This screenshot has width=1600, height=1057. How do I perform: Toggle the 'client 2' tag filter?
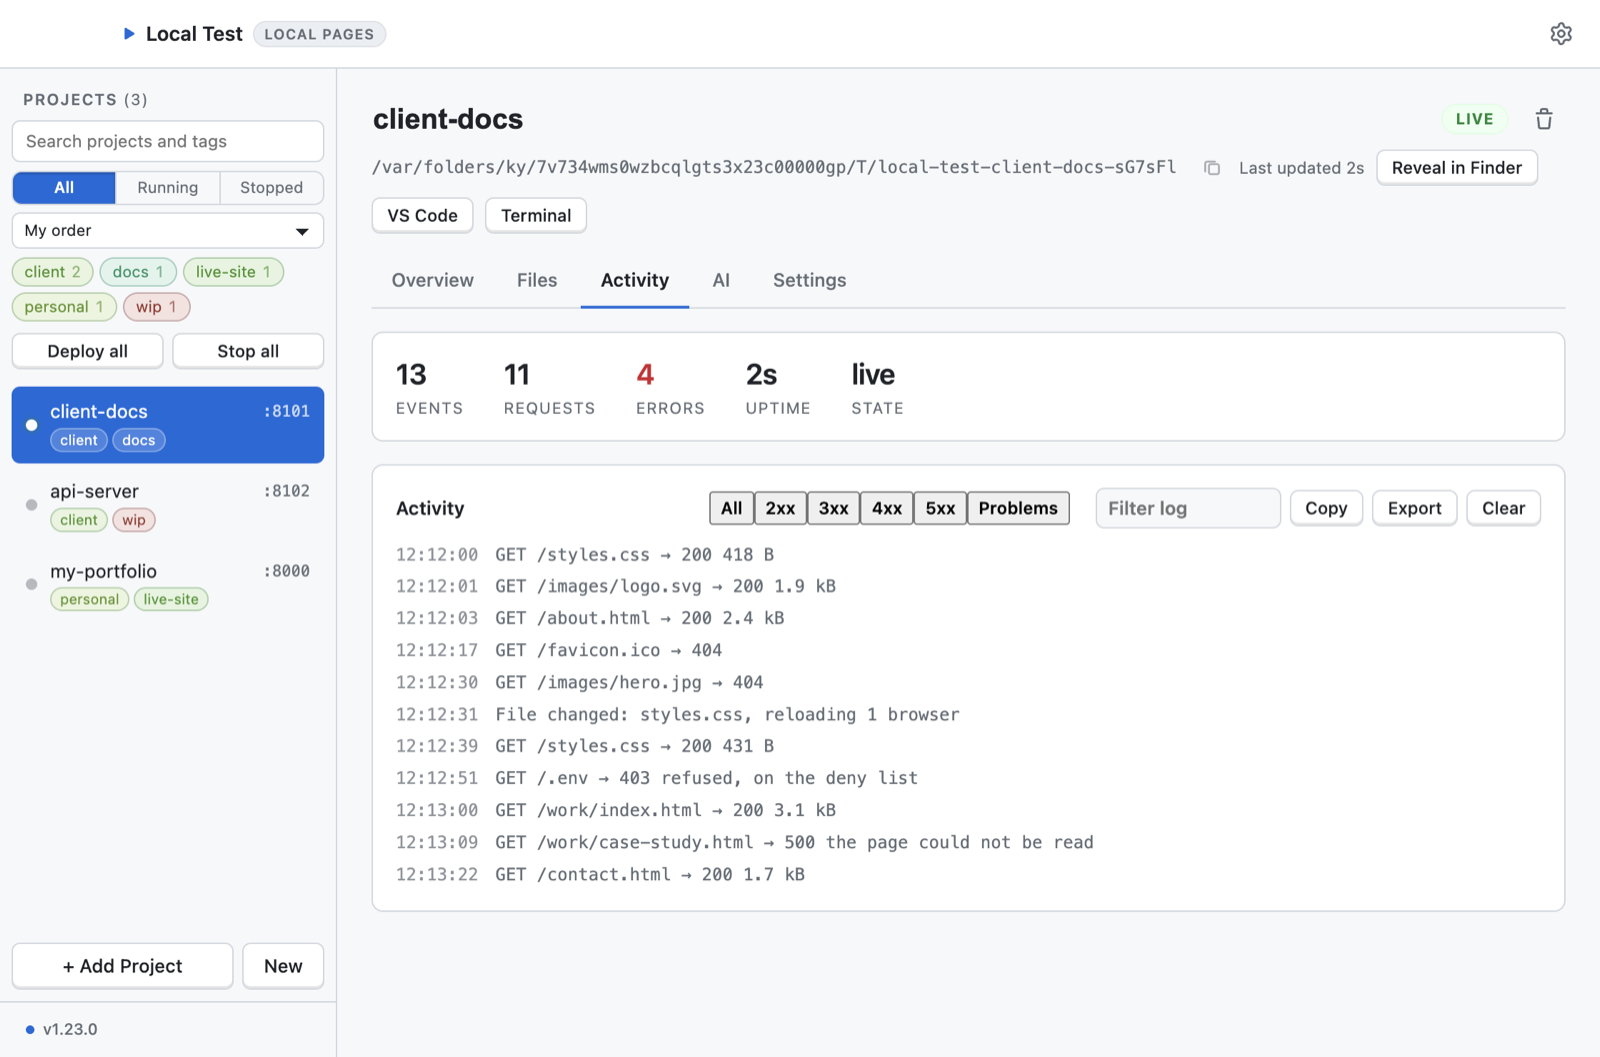53,272
